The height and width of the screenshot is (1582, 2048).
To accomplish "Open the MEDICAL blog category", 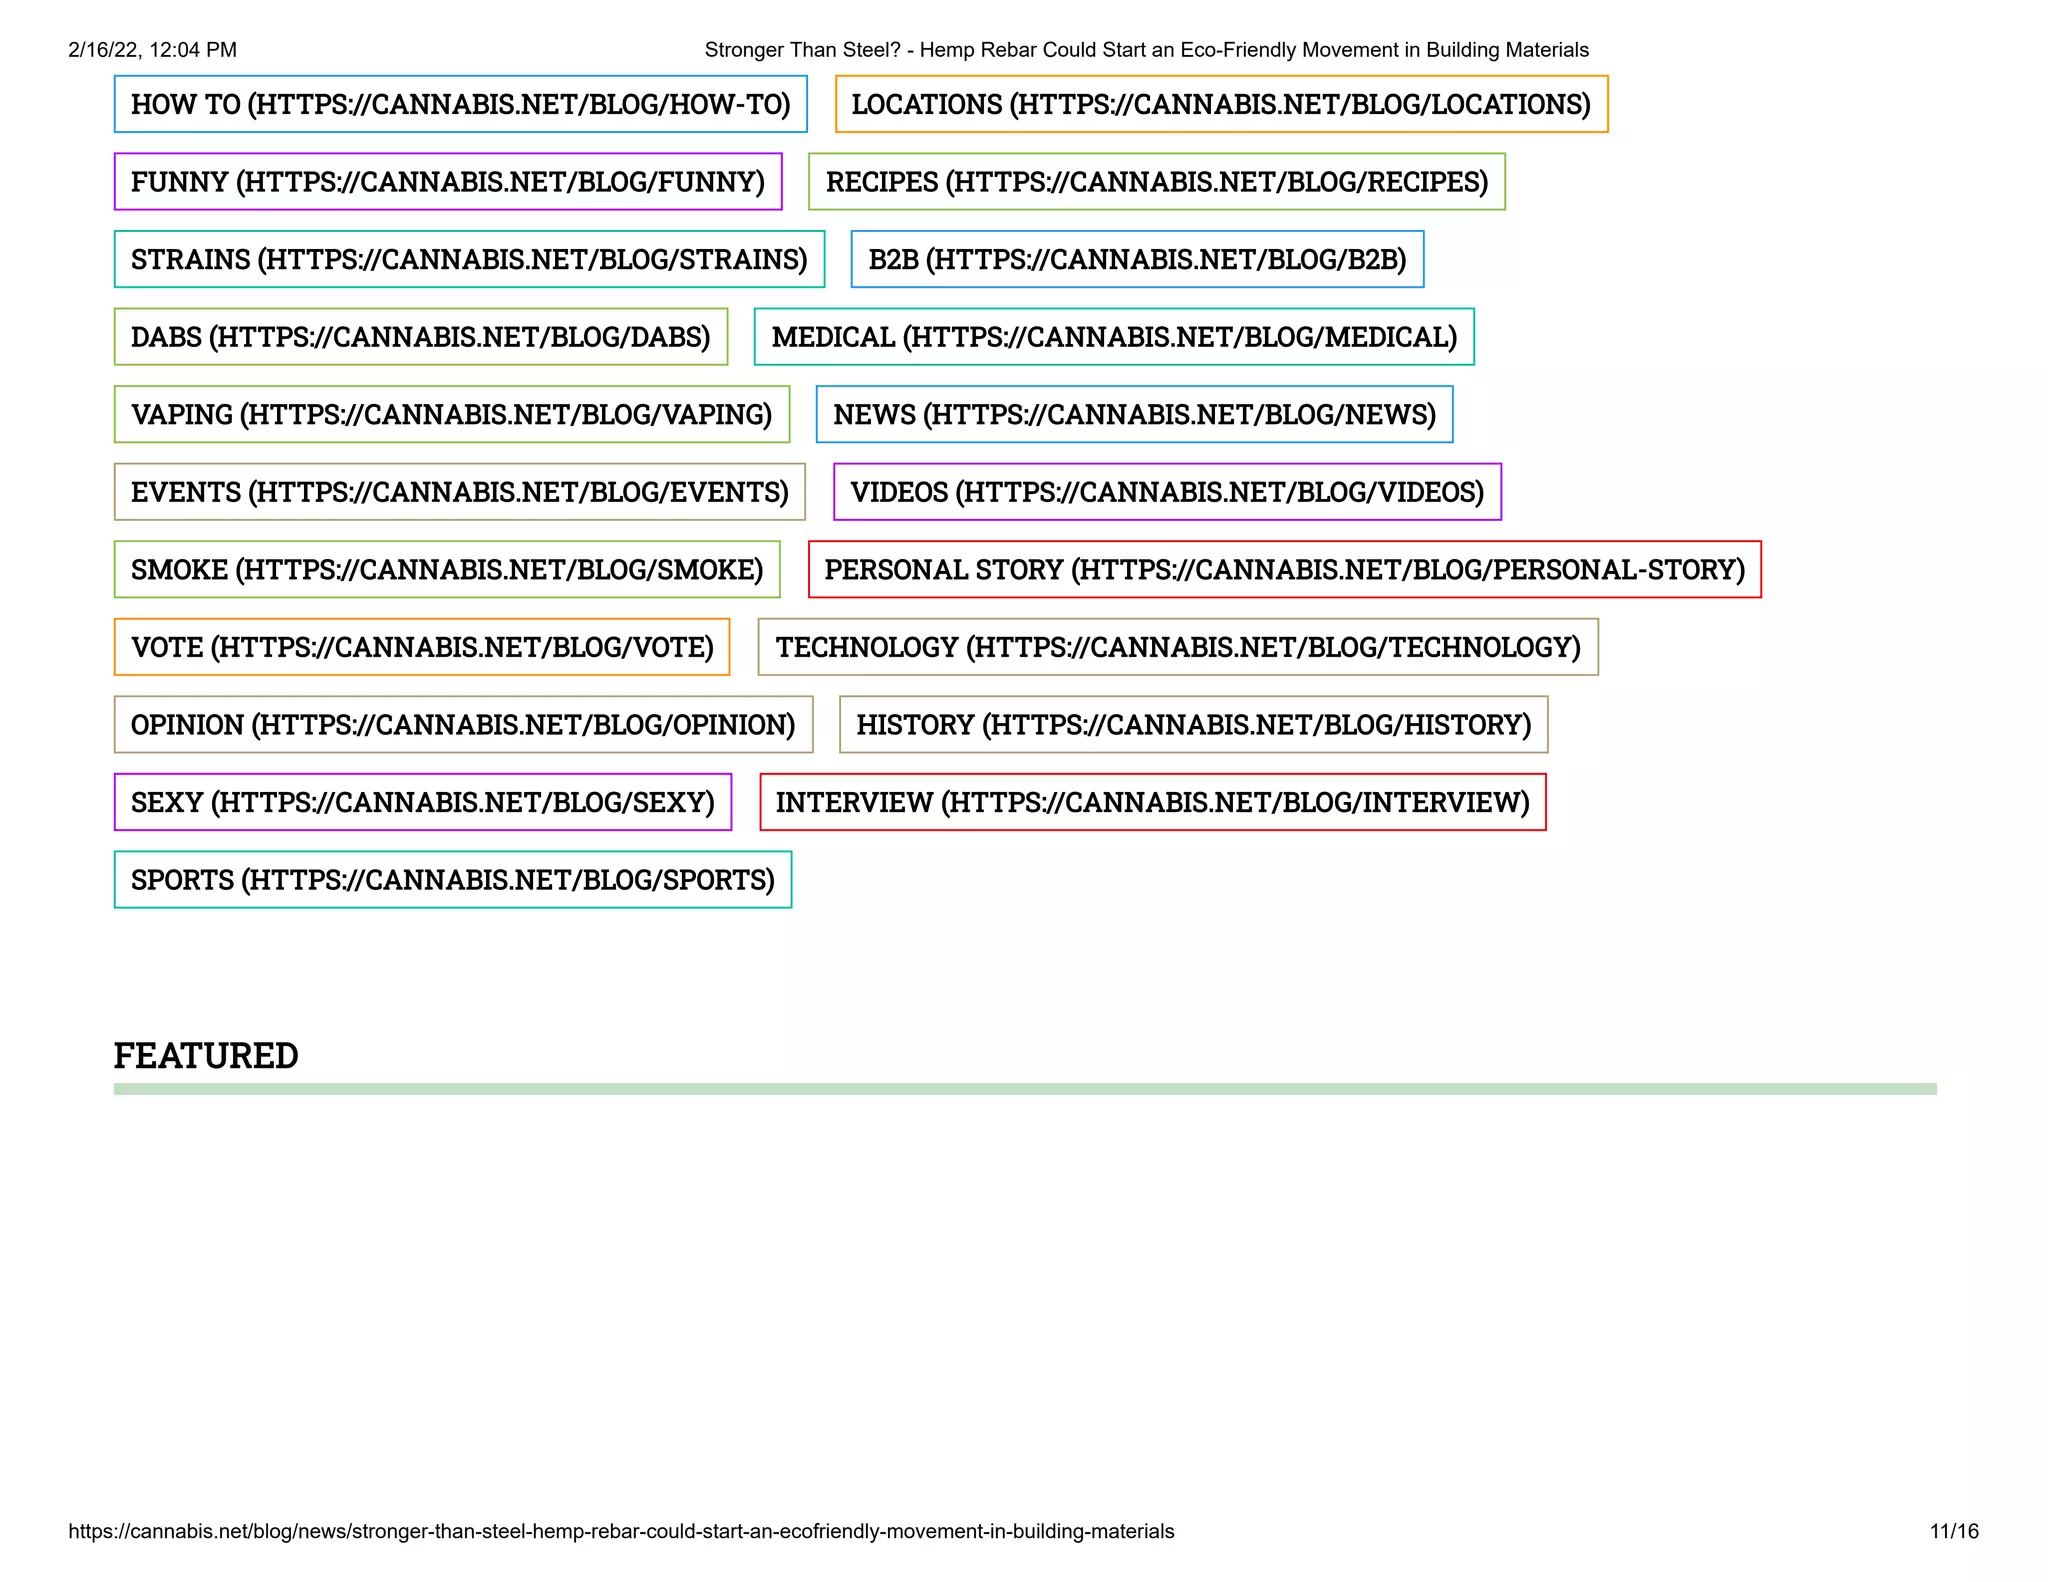I will click(x=1114, y=337).
